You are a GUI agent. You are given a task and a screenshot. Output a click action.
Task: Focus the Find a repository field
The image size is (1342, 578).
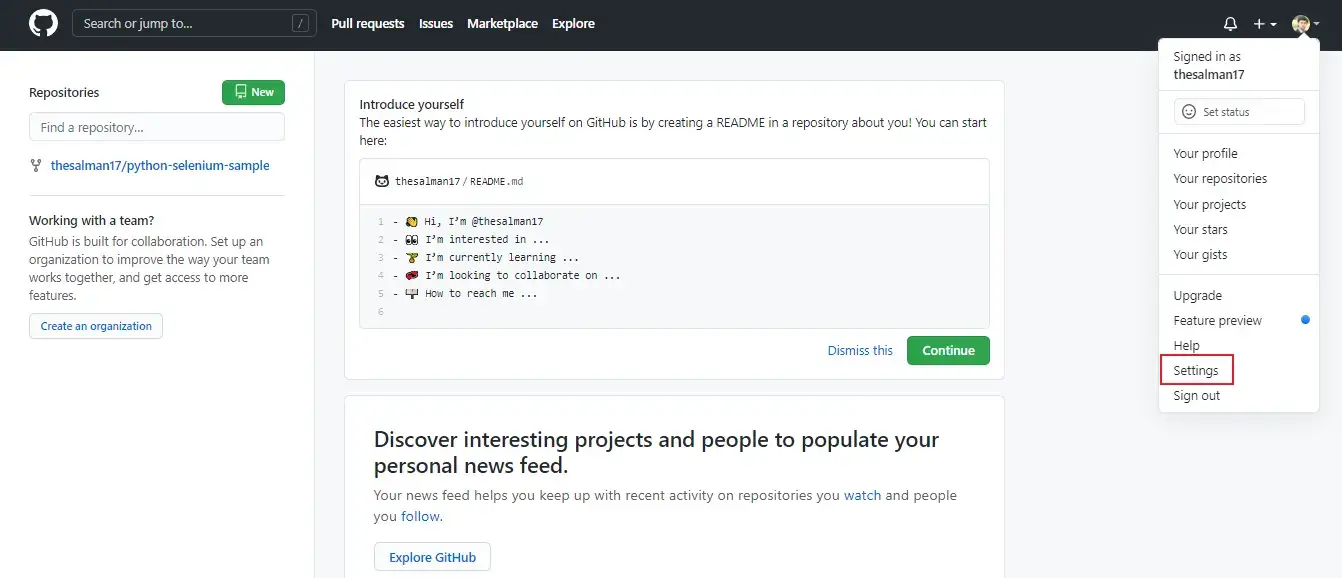click(155, 127)
